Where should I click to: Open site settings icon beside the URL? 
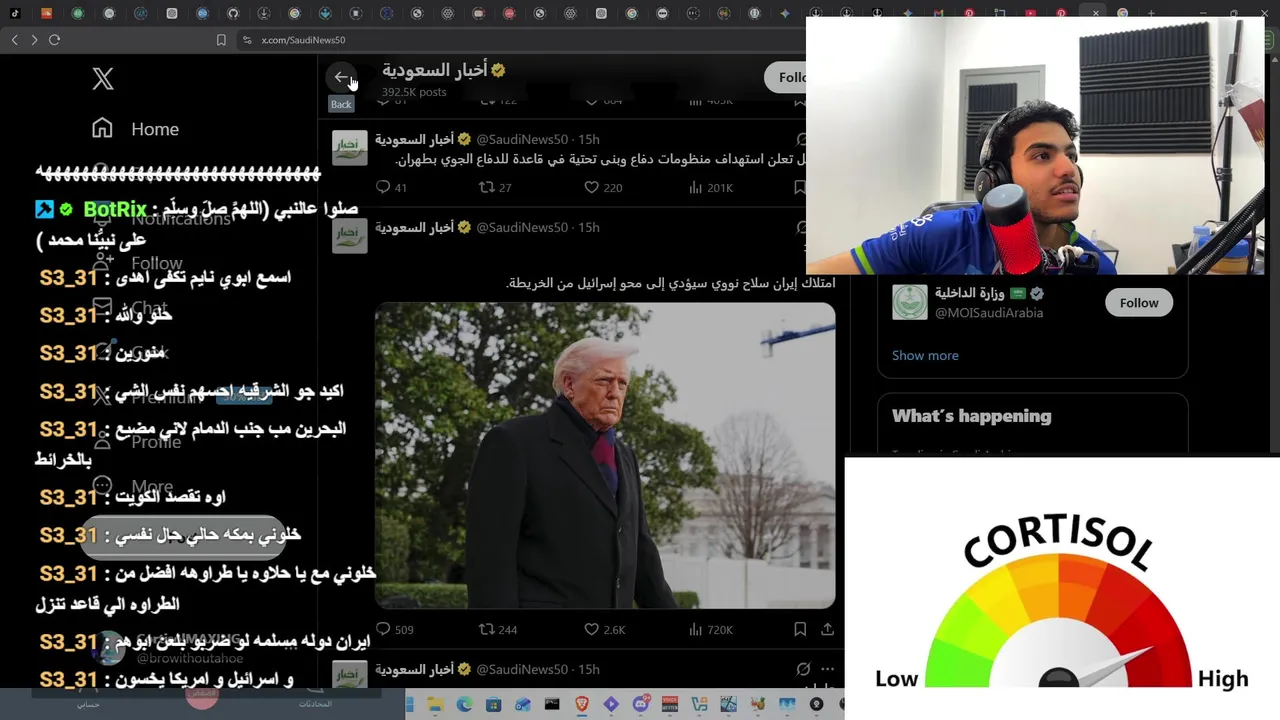(x=247, y=40)
